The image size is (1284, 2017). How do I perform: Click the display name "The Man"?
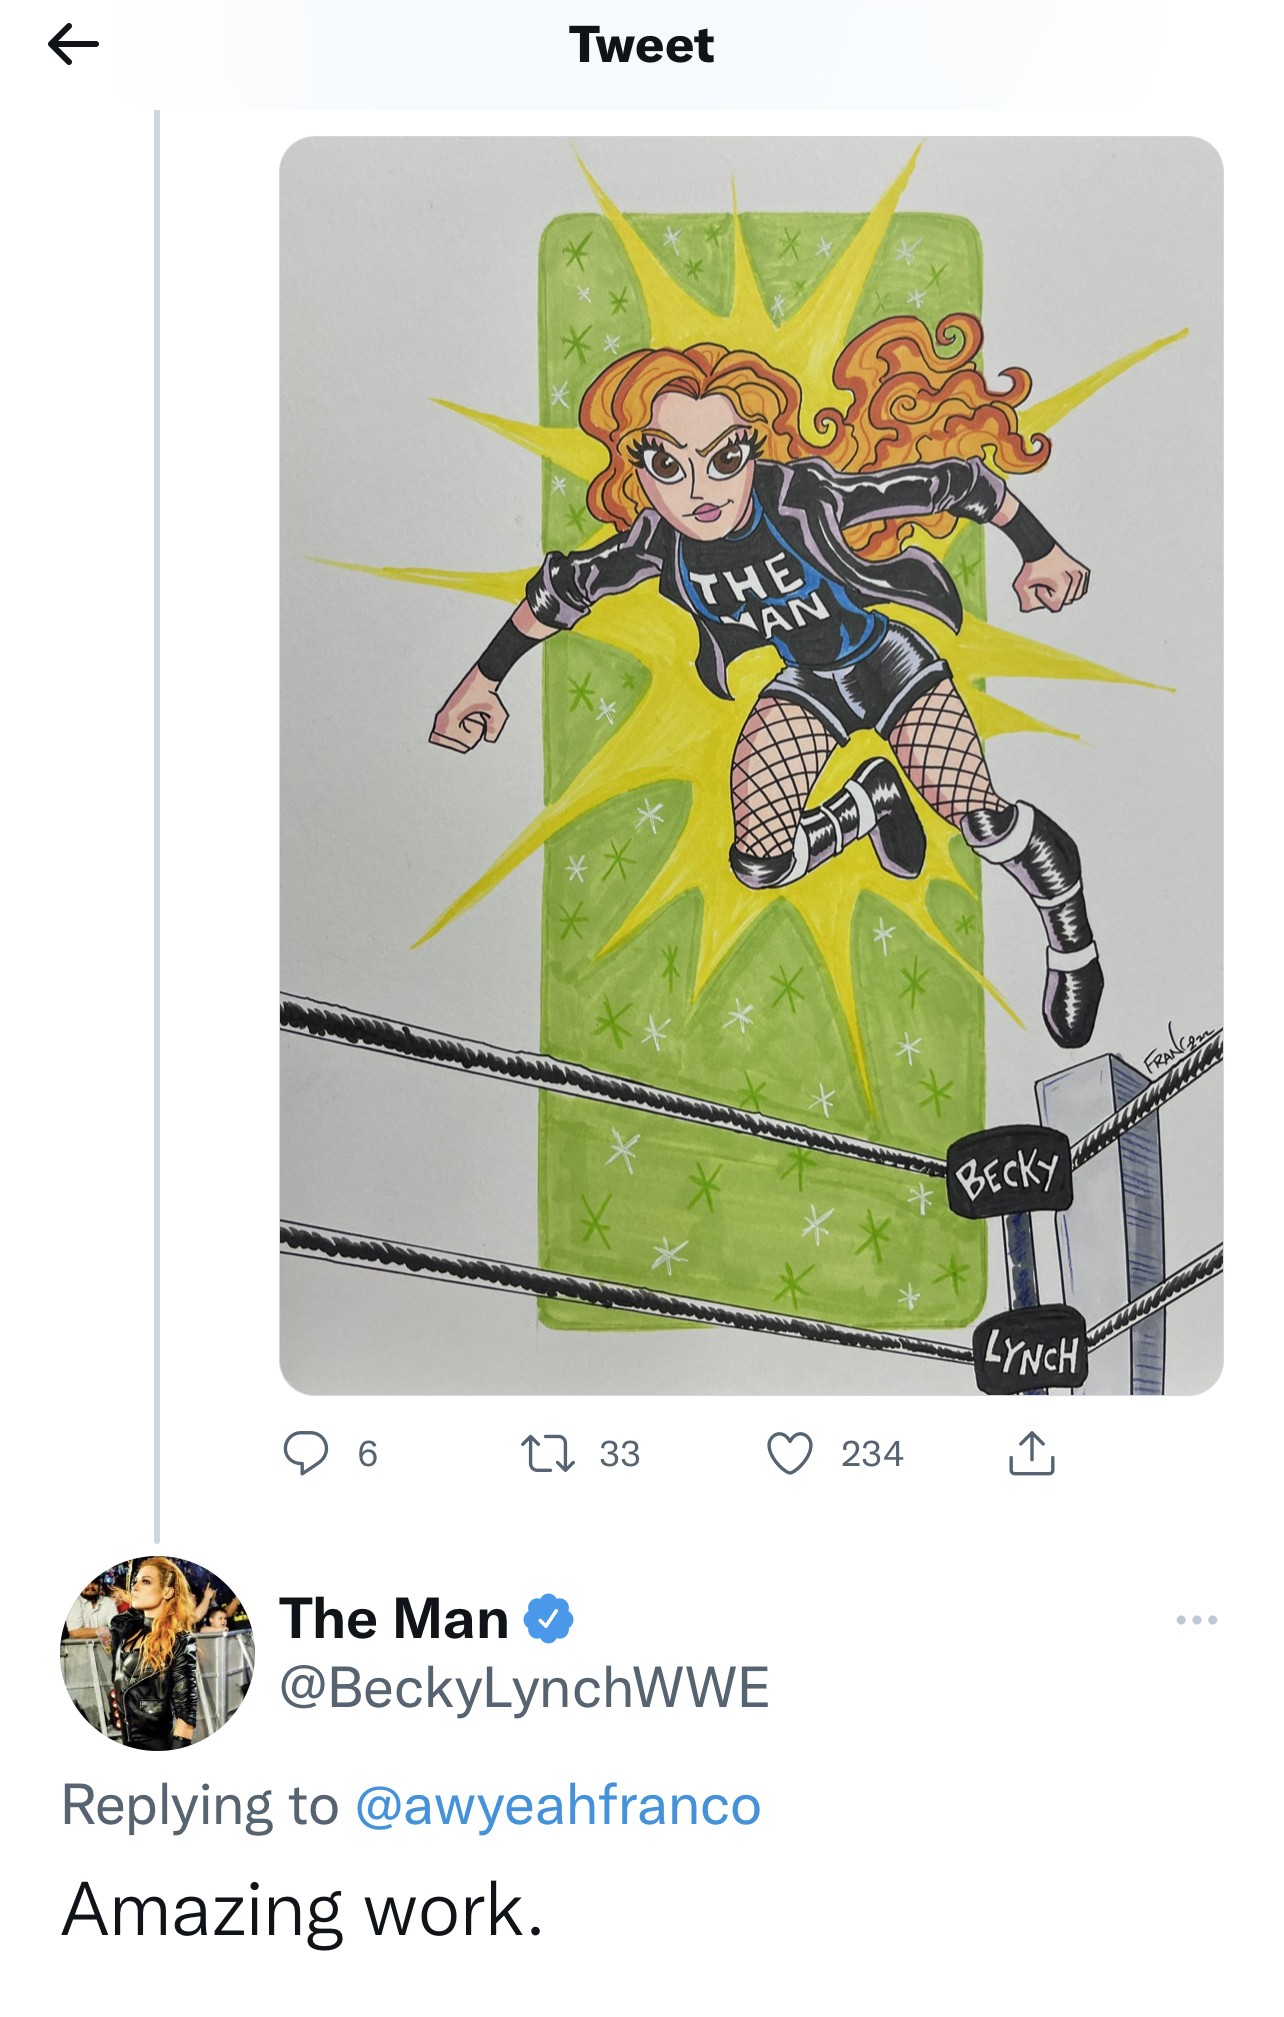pos(393,1619)
